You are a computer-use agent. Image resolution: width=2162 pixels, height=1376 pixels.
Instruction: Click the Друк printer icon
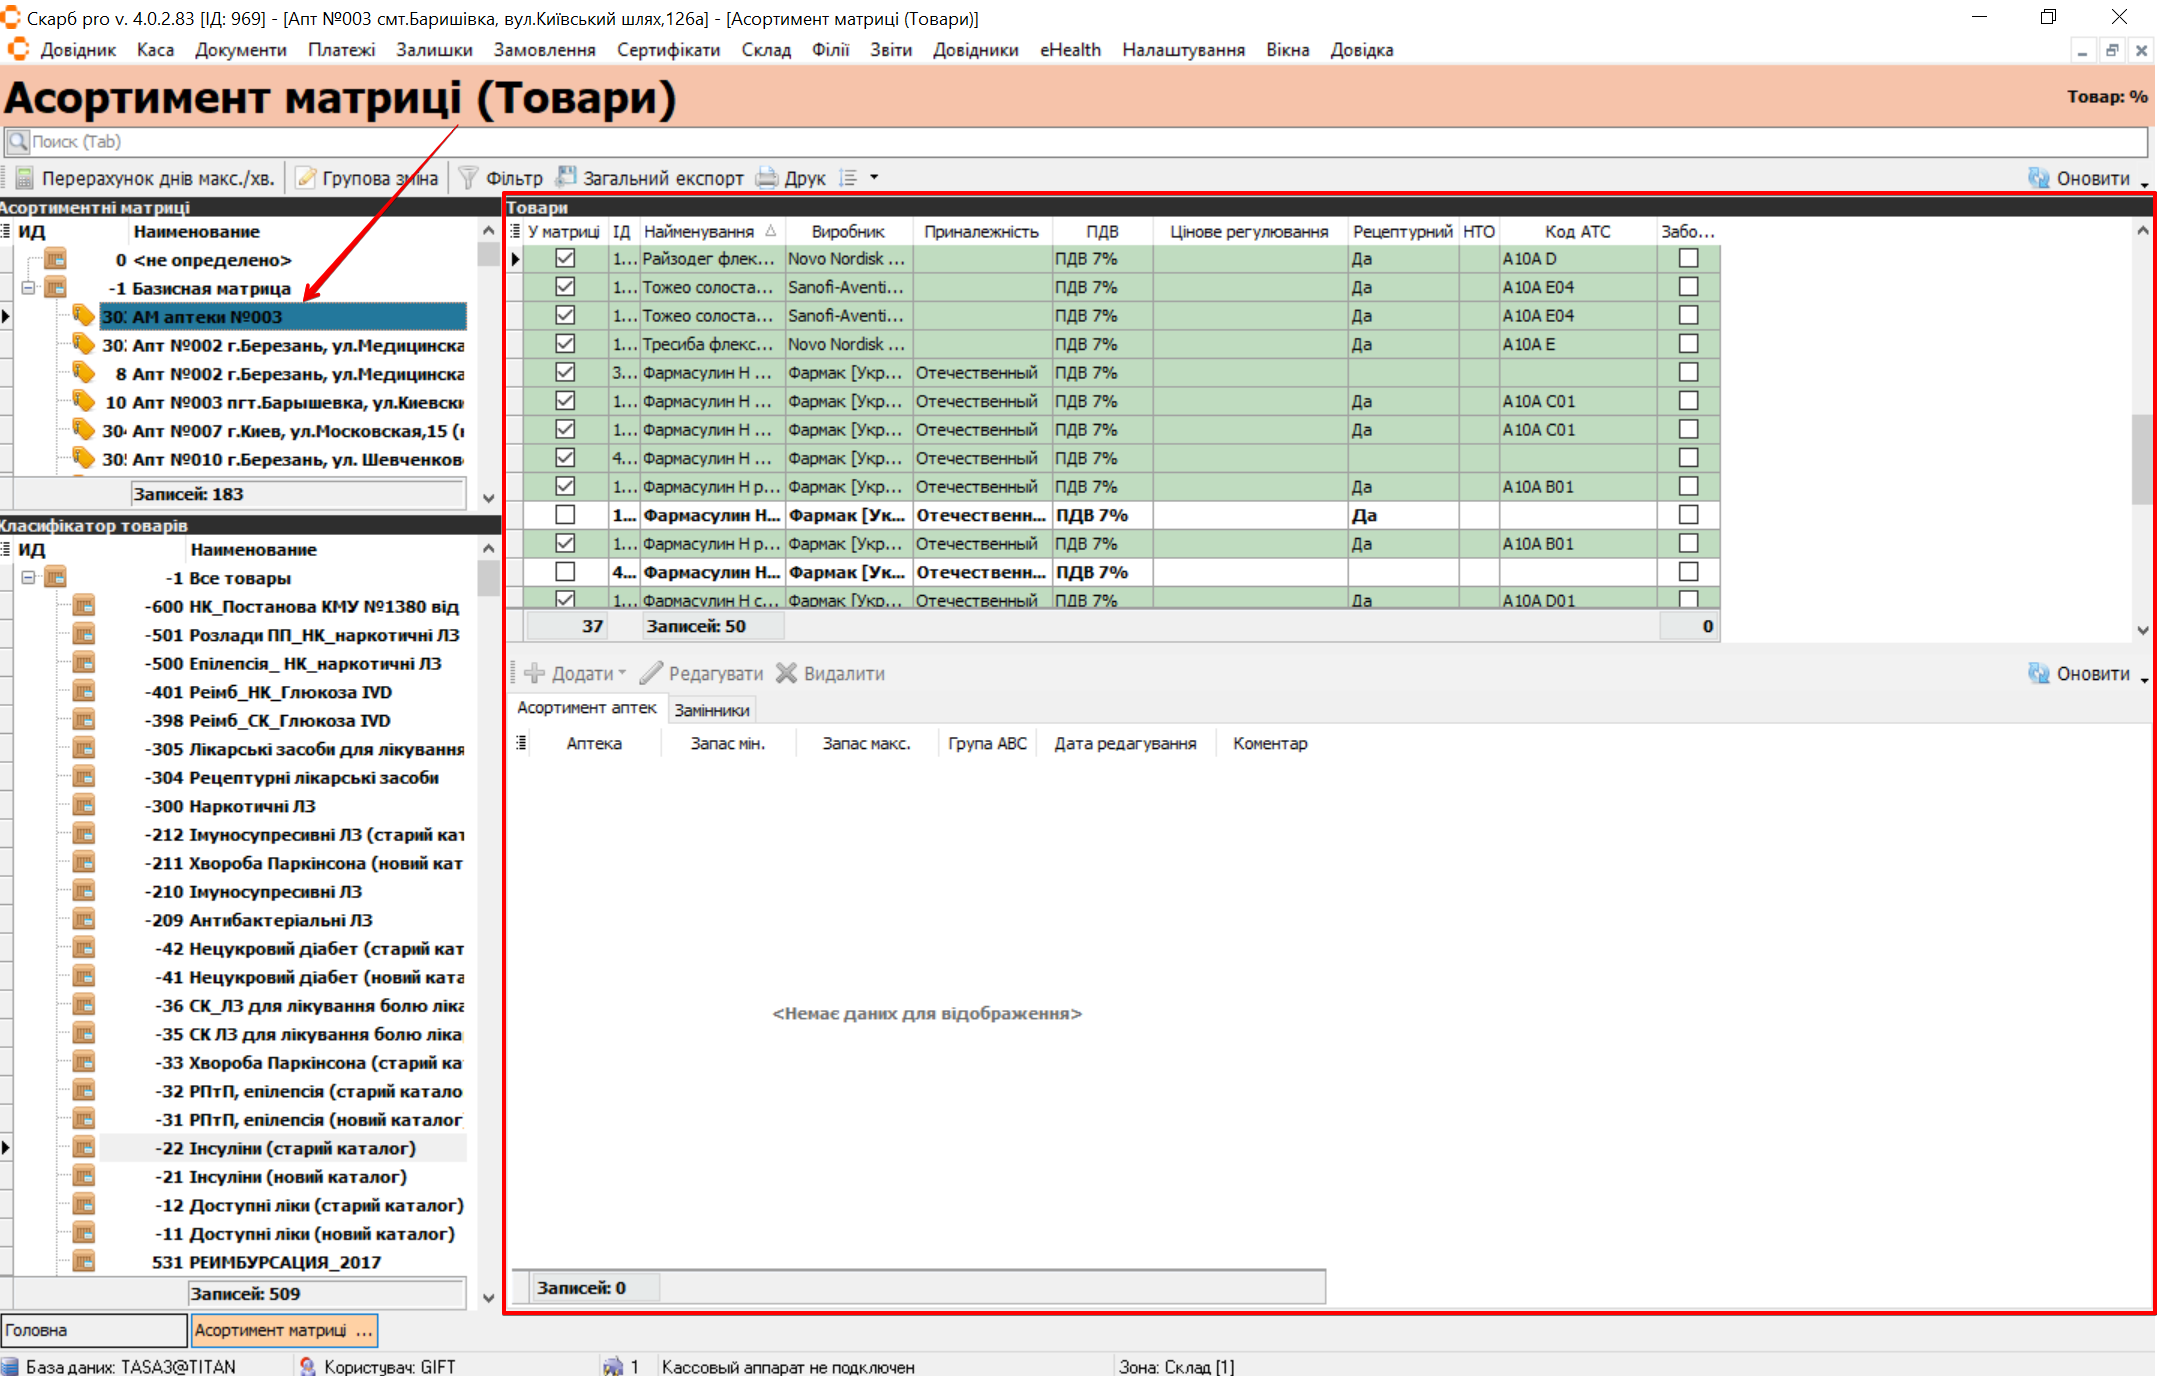point(767,178)
